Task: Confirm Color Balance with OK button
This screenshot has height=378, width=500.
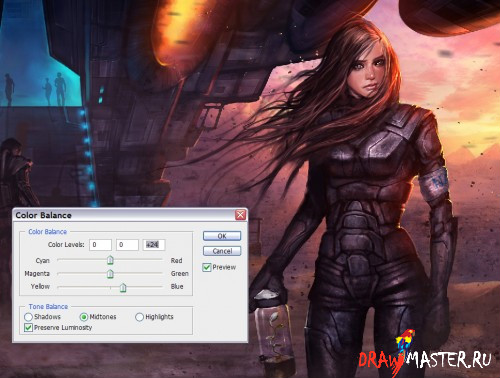Action: (x=222, y=236)
